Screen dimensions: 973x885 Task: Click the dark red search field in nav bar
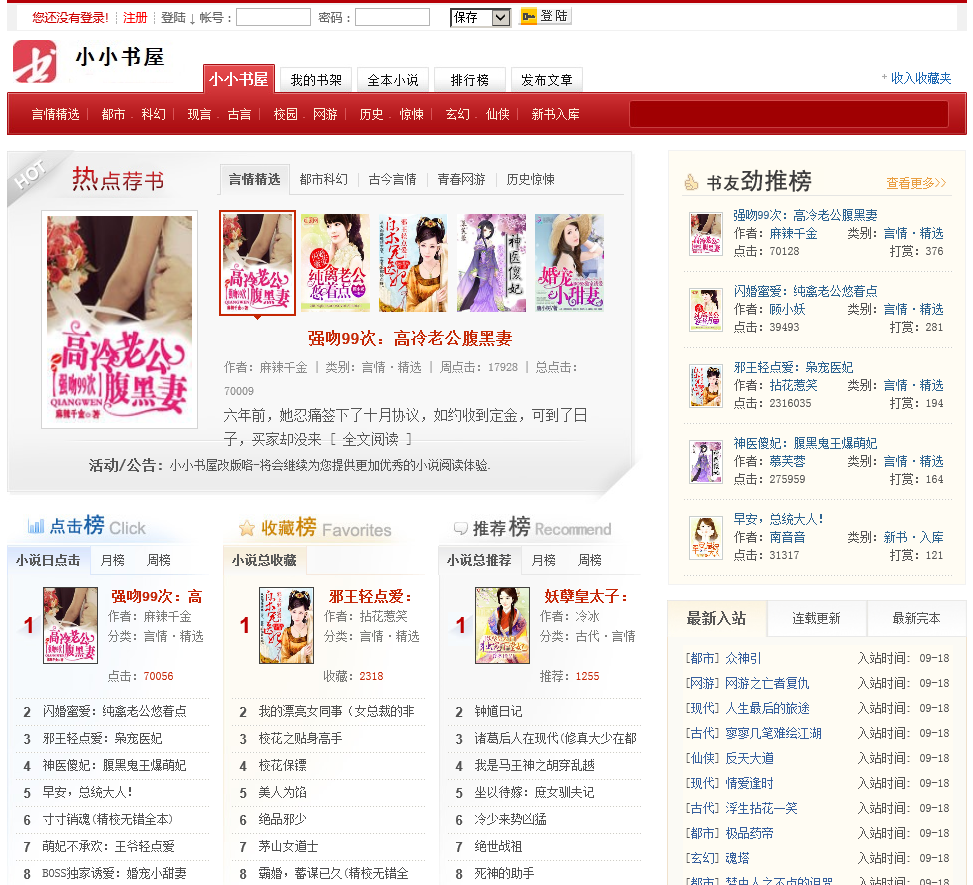click(789, 114)
